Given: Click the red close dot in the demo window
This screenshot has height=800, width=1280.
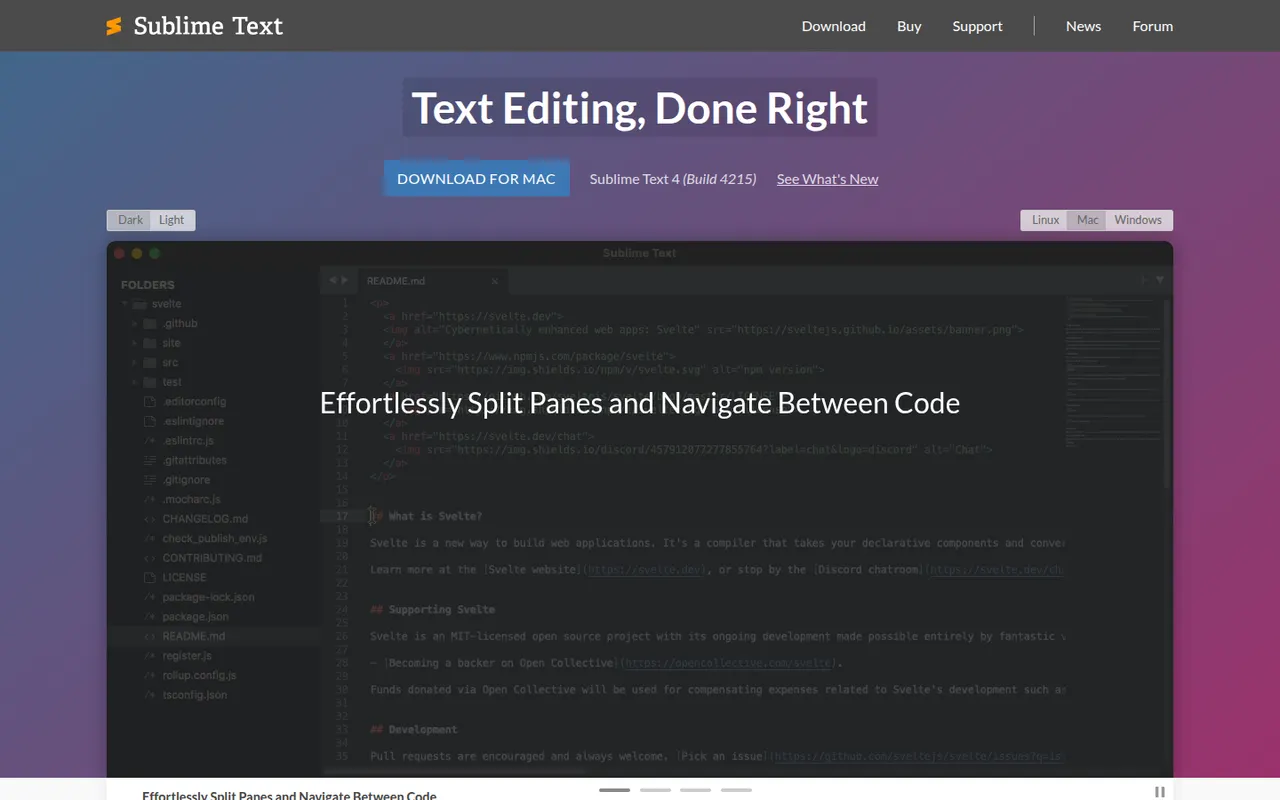Looking at the screenshot, I should (120, 254).
